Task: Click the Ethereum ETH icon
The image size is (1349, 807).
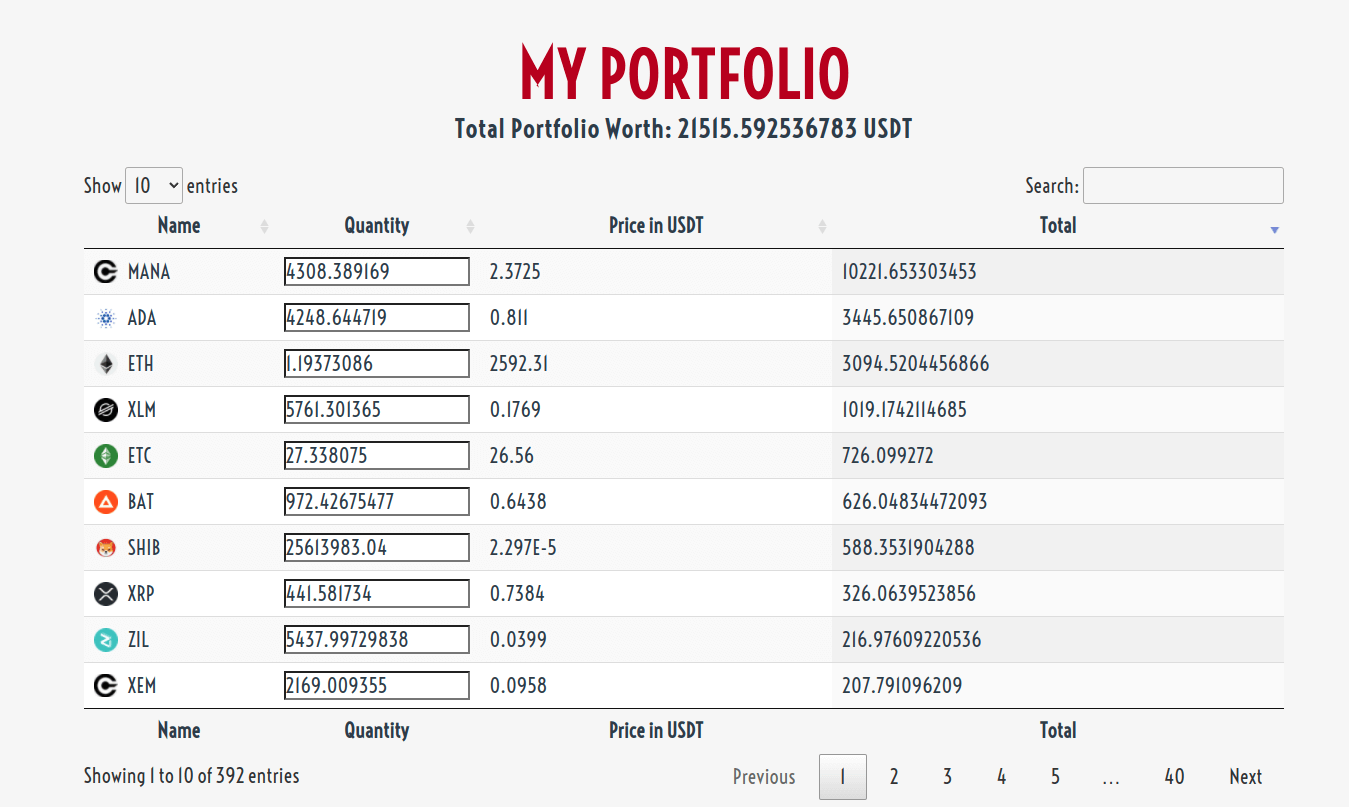Action: point(105,365)
